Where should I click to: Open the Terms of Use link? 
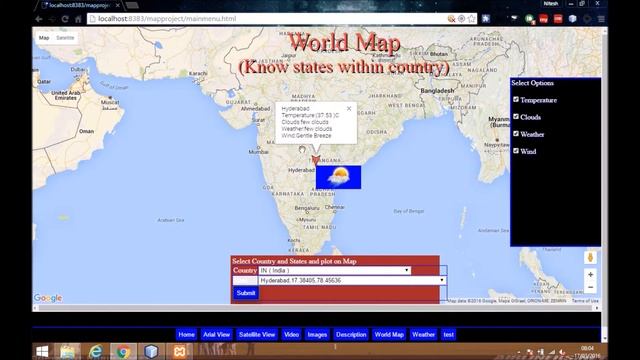(x=585, y=301)
